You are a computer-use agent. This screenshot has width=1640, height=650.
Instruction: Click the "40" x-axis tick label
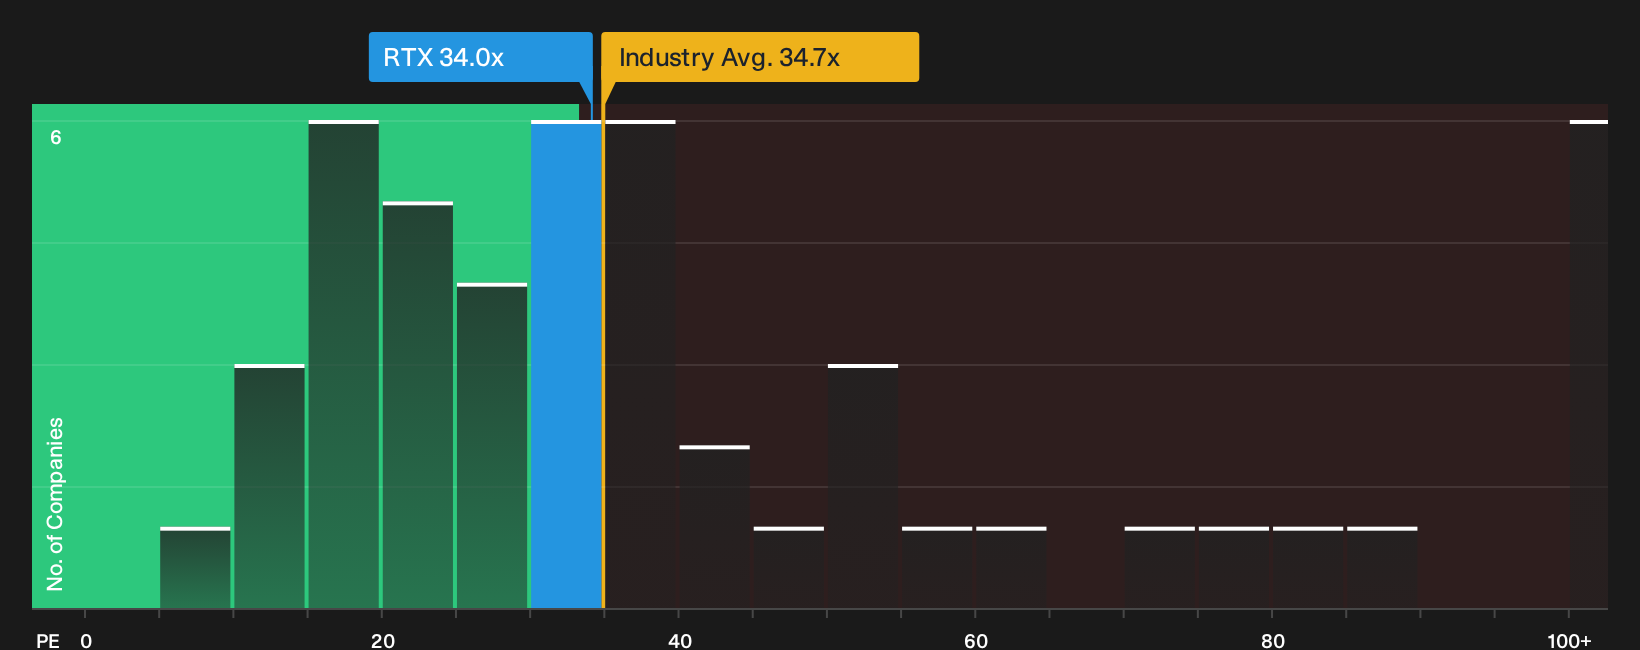pyautogui.click(x=680, y=641)
